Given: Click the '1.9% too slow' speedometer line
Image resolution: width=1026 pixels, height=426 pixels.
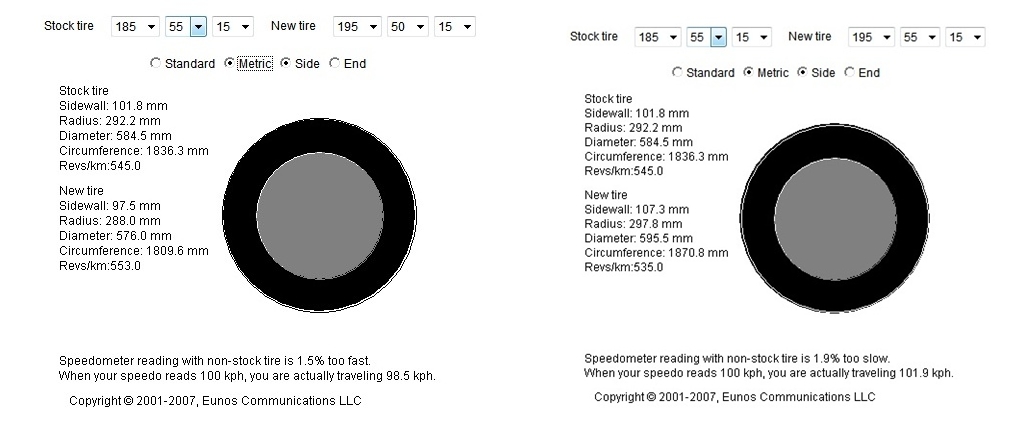Looking at the screenshot, I should point(737,359).
